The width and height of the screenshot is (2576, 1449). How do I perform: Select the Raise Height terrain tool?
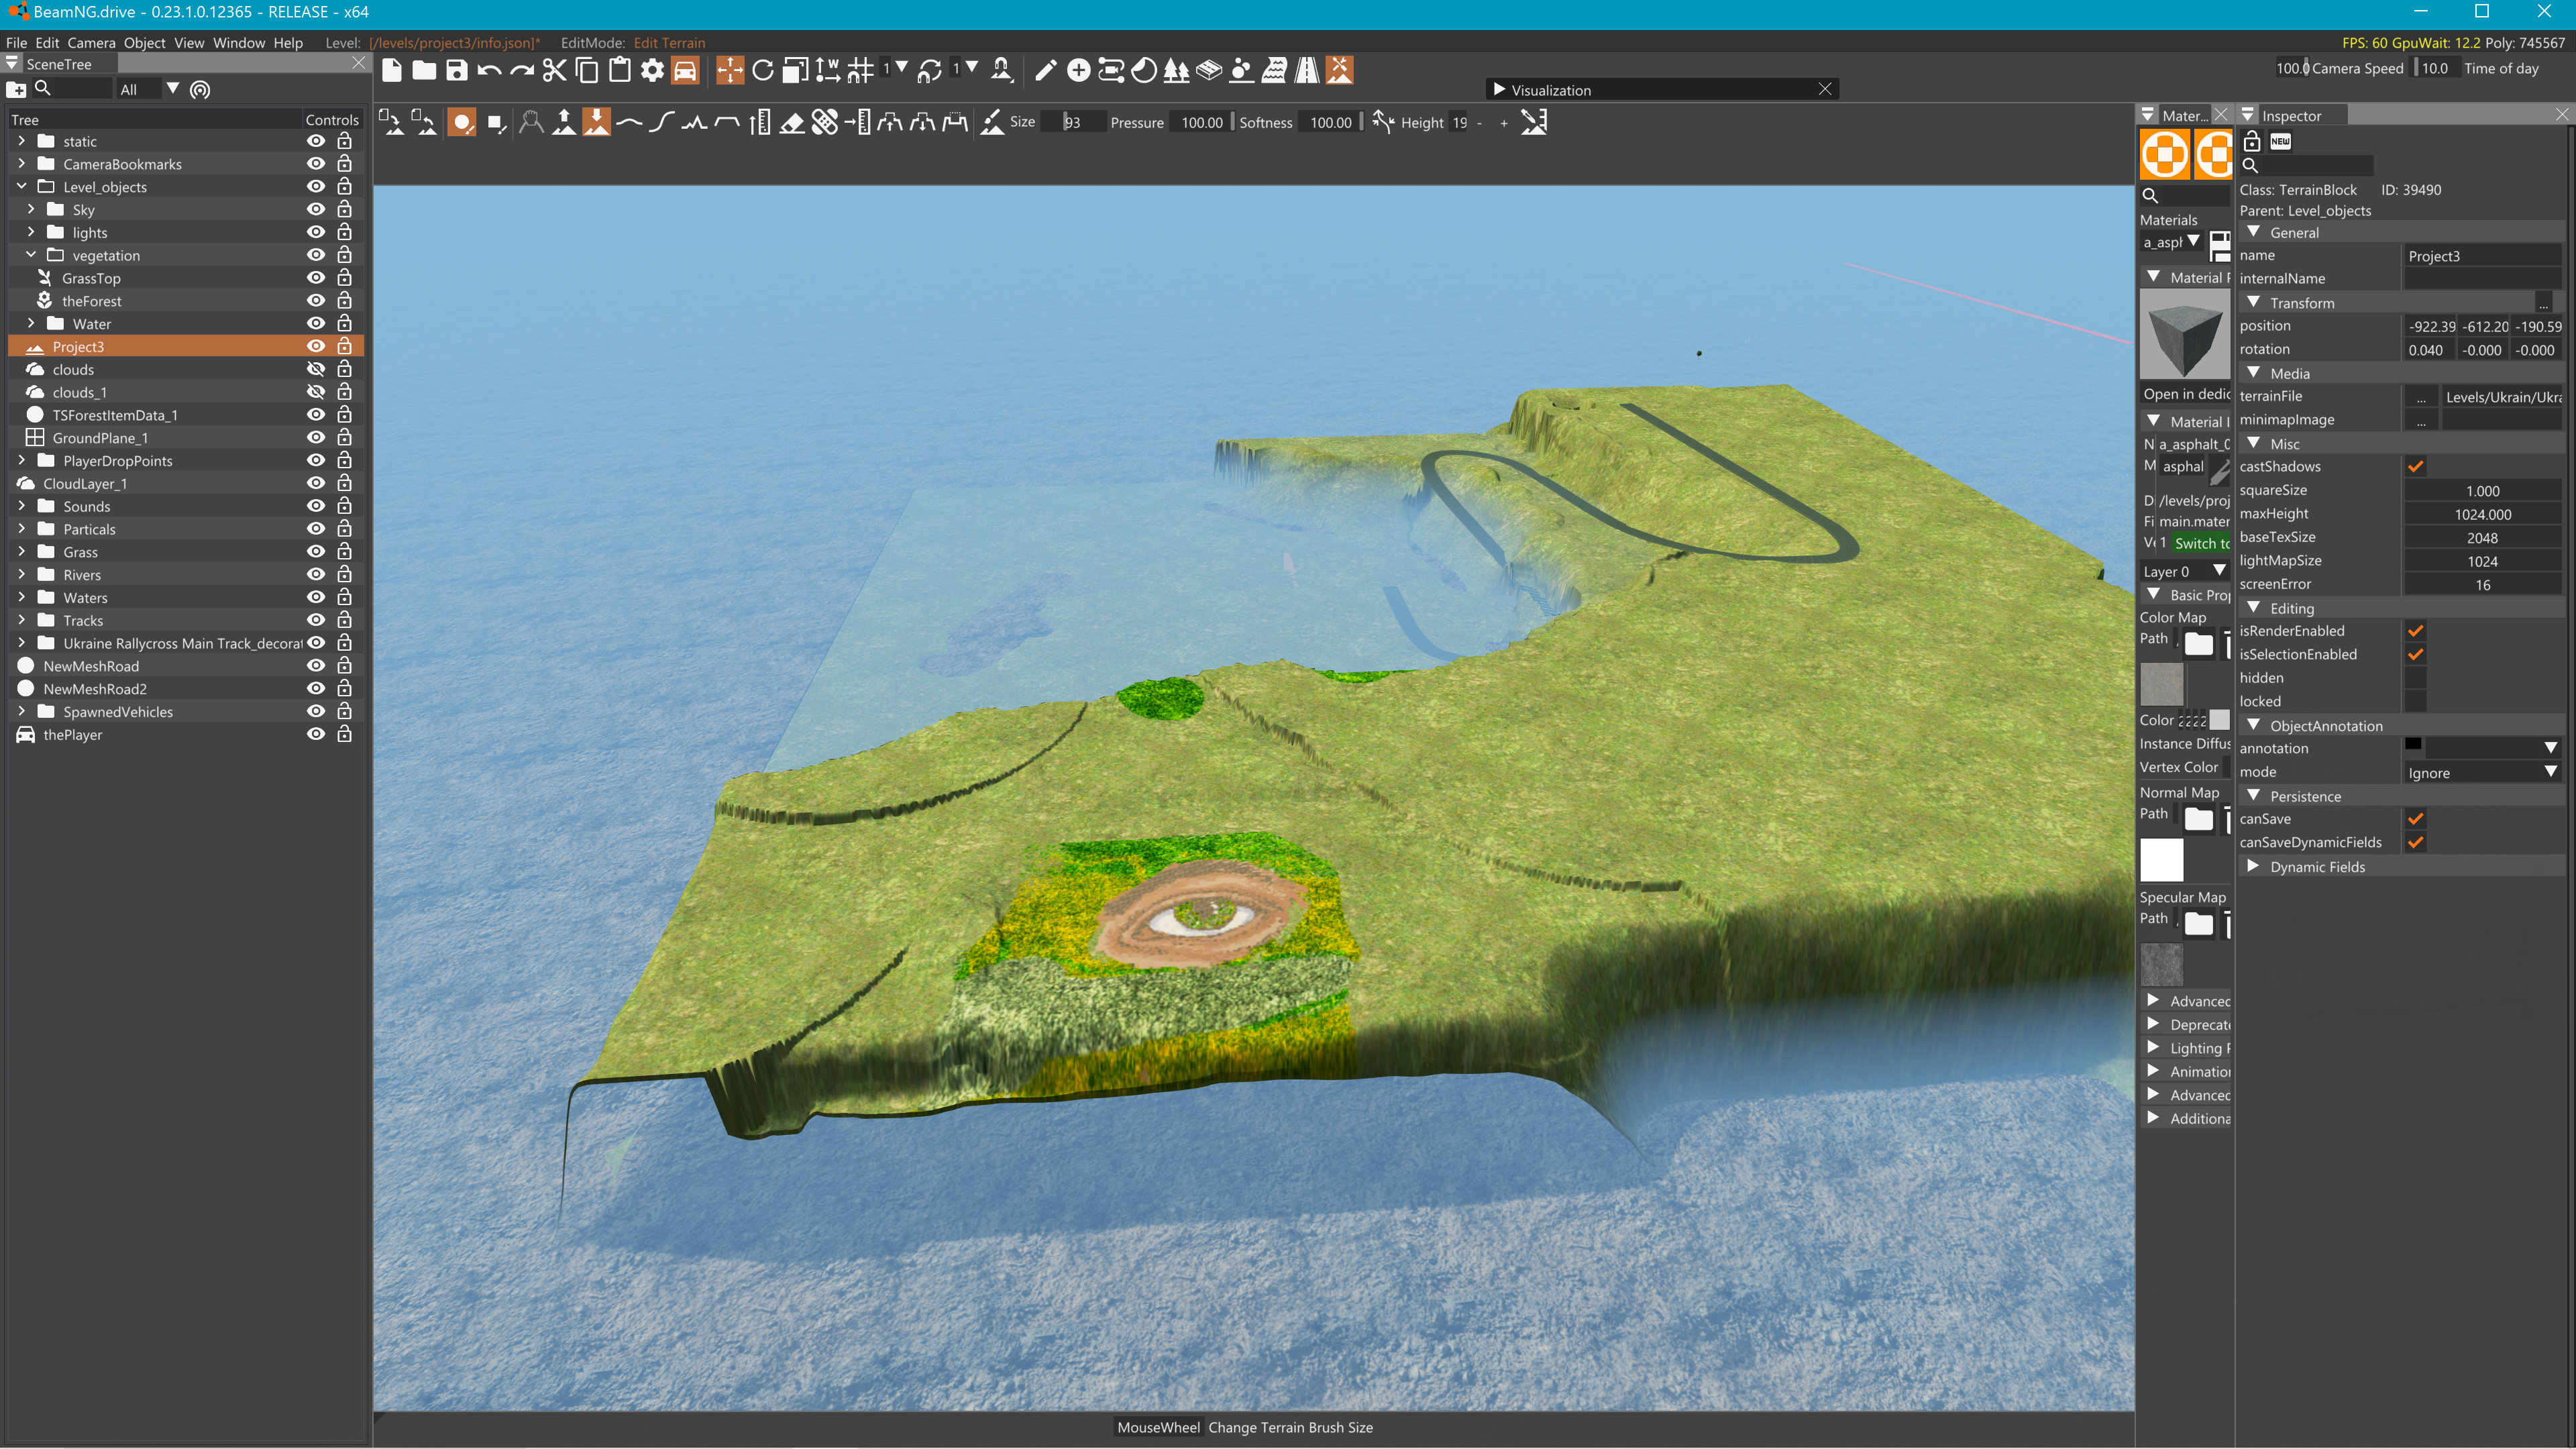point(564,123)
